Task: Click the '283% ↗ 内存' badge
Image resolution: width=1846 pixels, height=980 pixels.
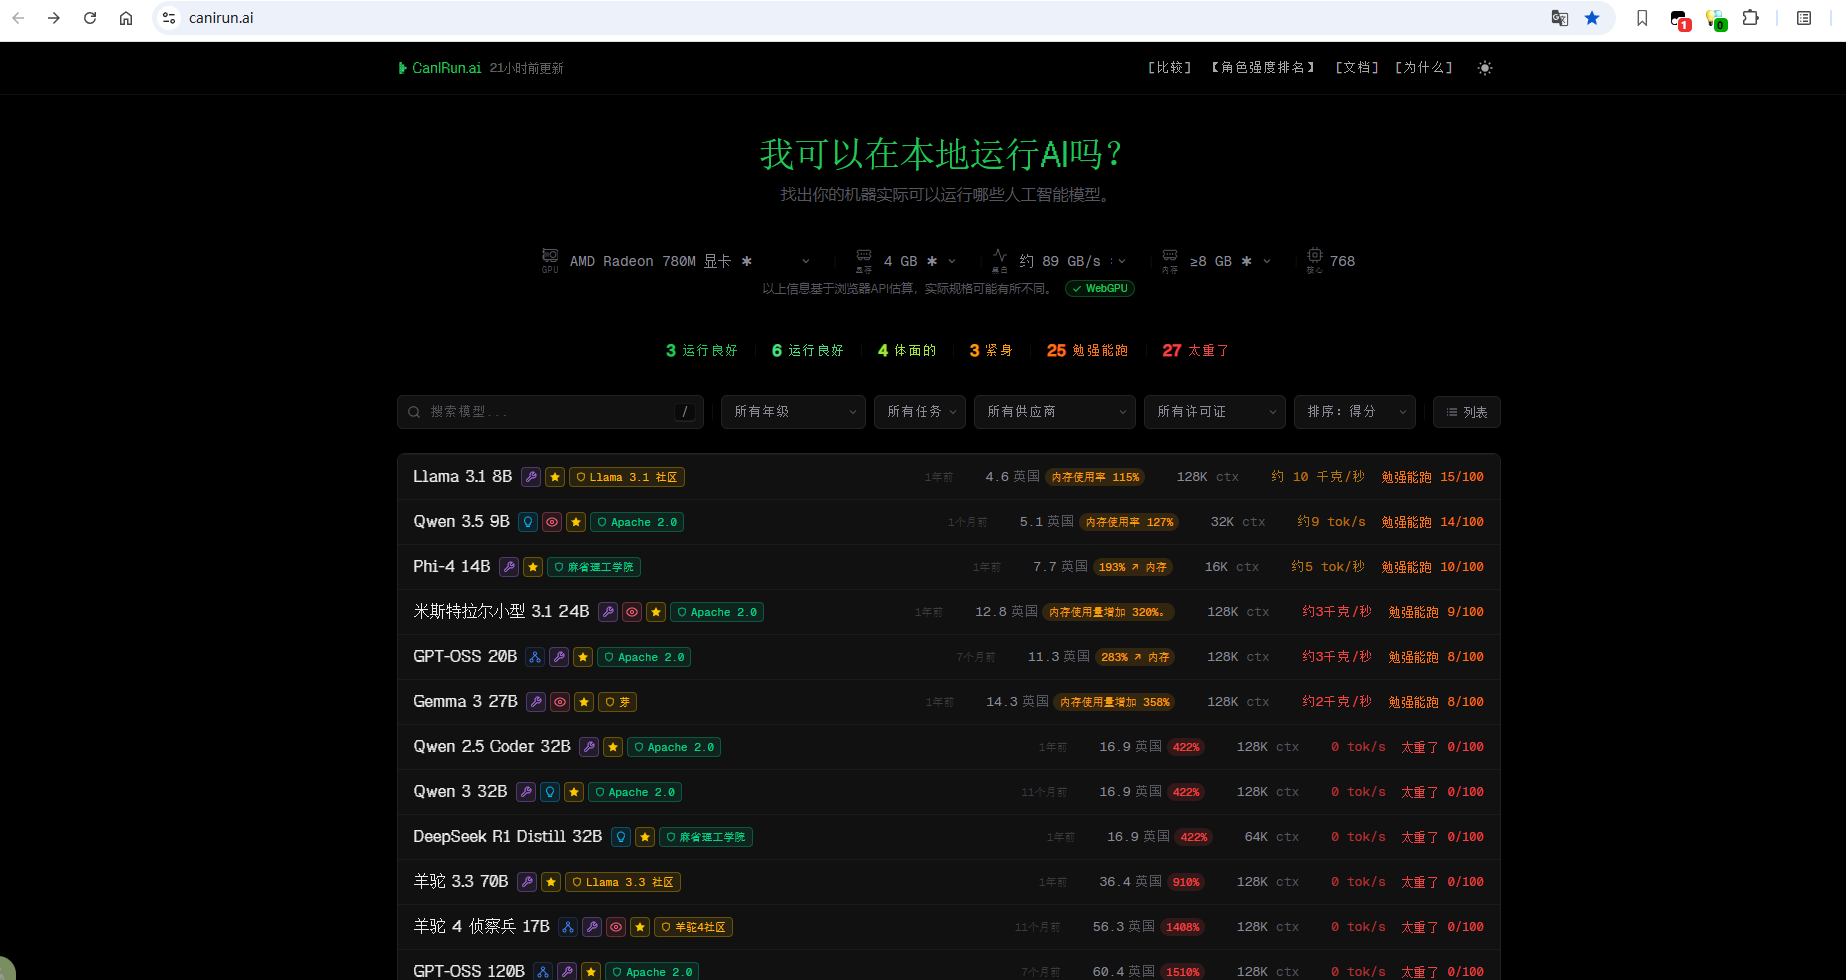Action: click(1134, 657)
